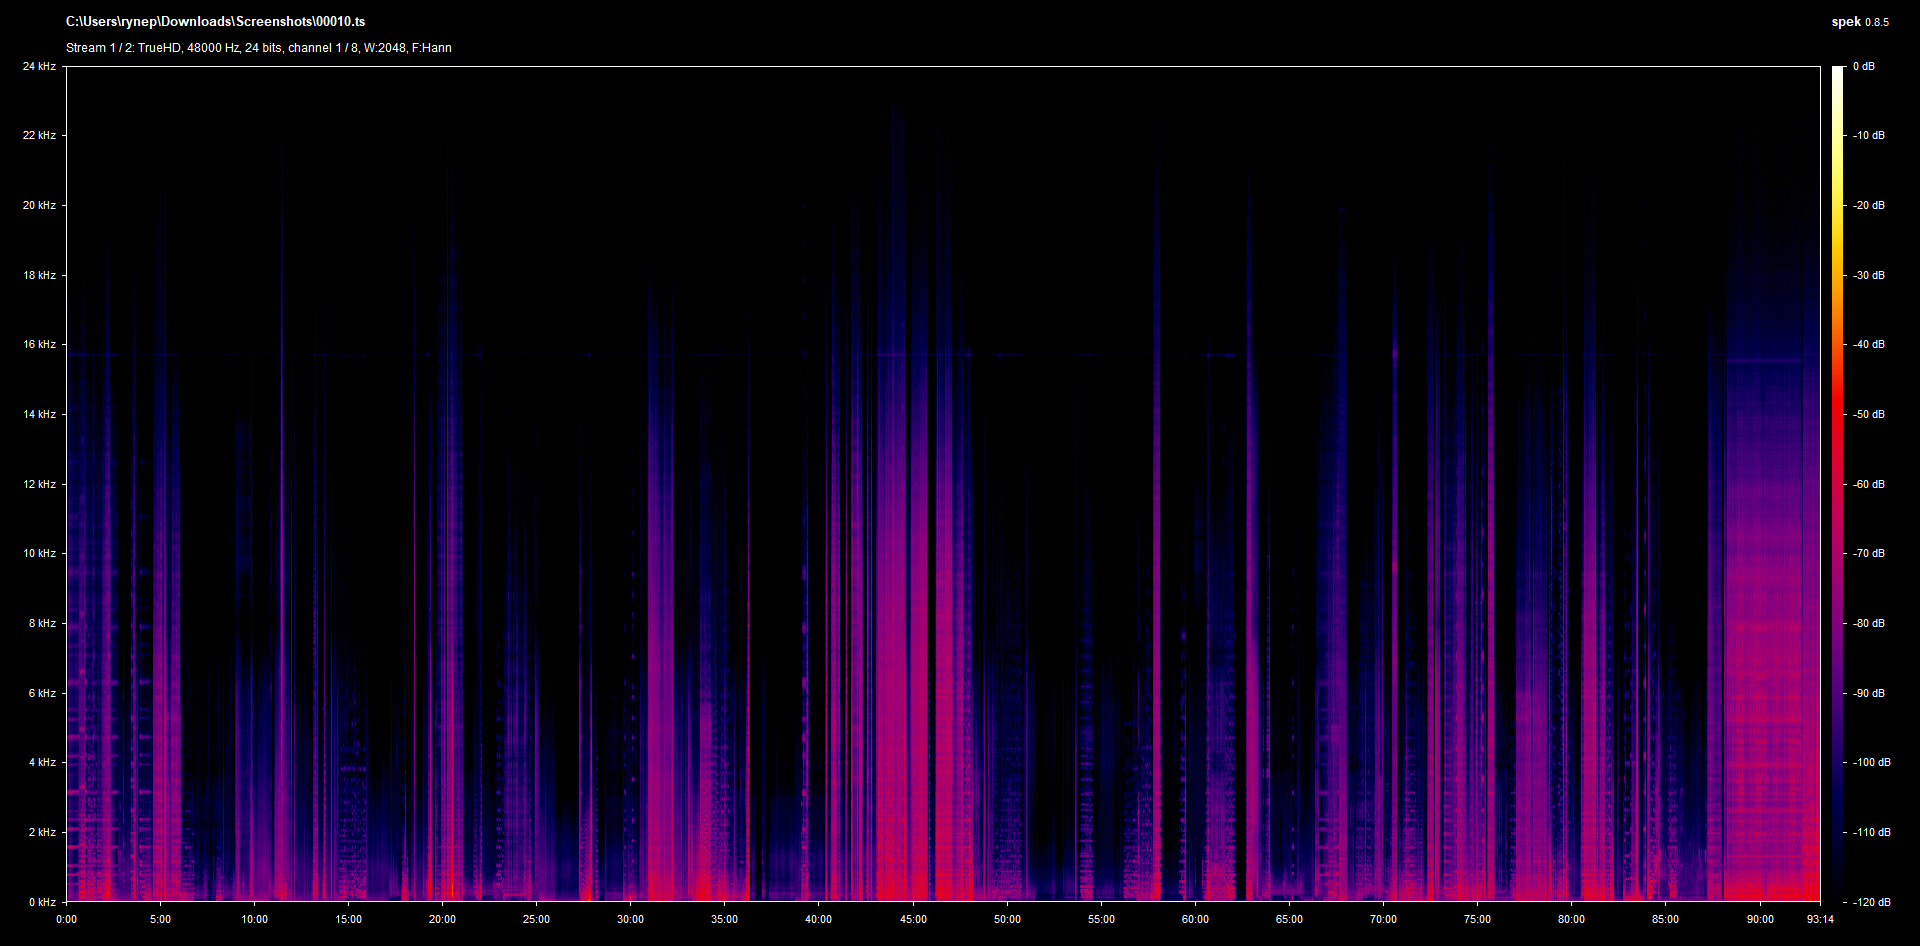This screenshot has width=1920, height=946.
Task: Click the 30:00 time axis marker
Action: pyautogui.click(x=630, y=919)
